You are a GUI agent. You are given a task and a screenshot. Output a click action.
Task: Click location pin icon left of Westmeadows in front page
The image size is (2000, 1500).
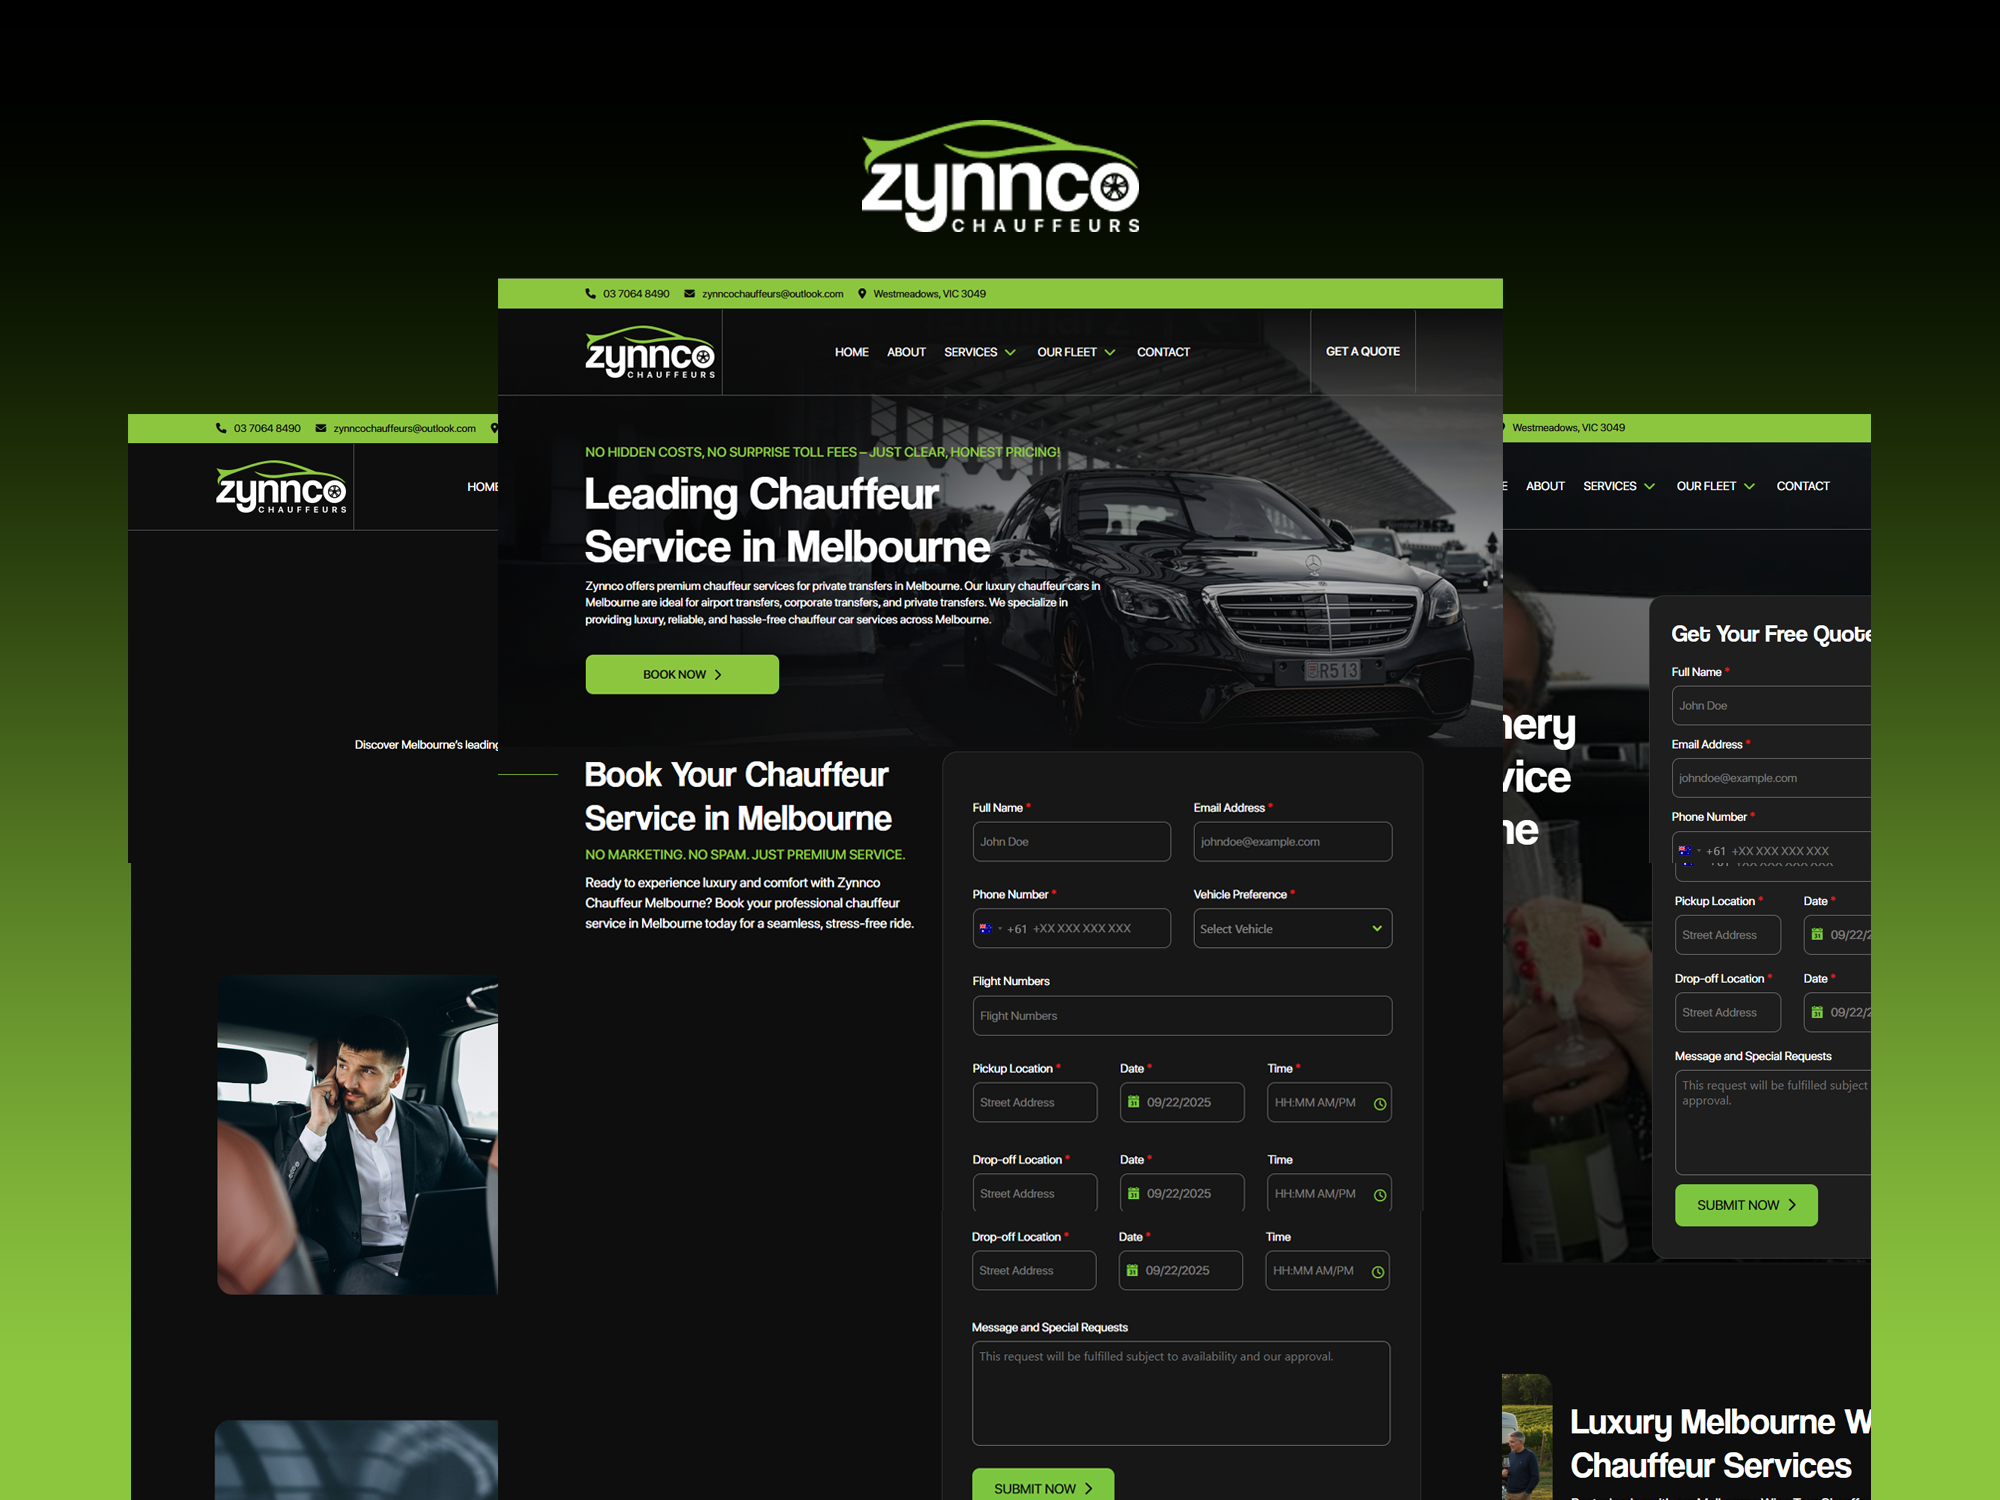pos(862,294)
